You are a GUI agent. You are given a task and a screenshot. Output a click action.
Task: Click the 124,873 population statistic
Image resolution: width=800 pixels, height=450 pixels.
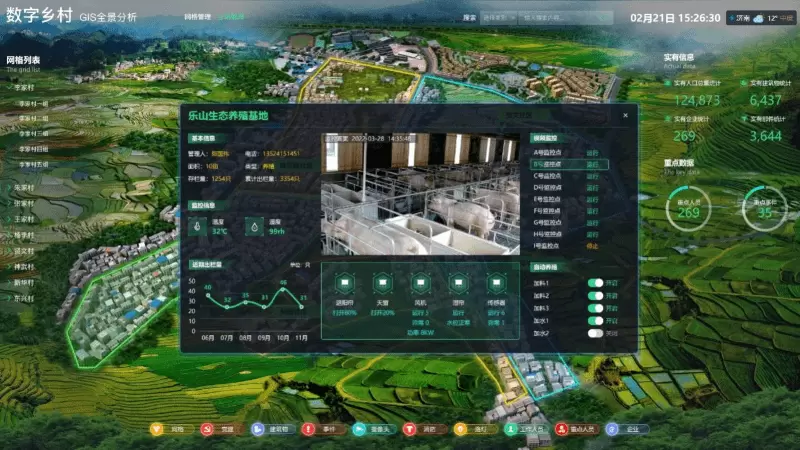(697, 101)
